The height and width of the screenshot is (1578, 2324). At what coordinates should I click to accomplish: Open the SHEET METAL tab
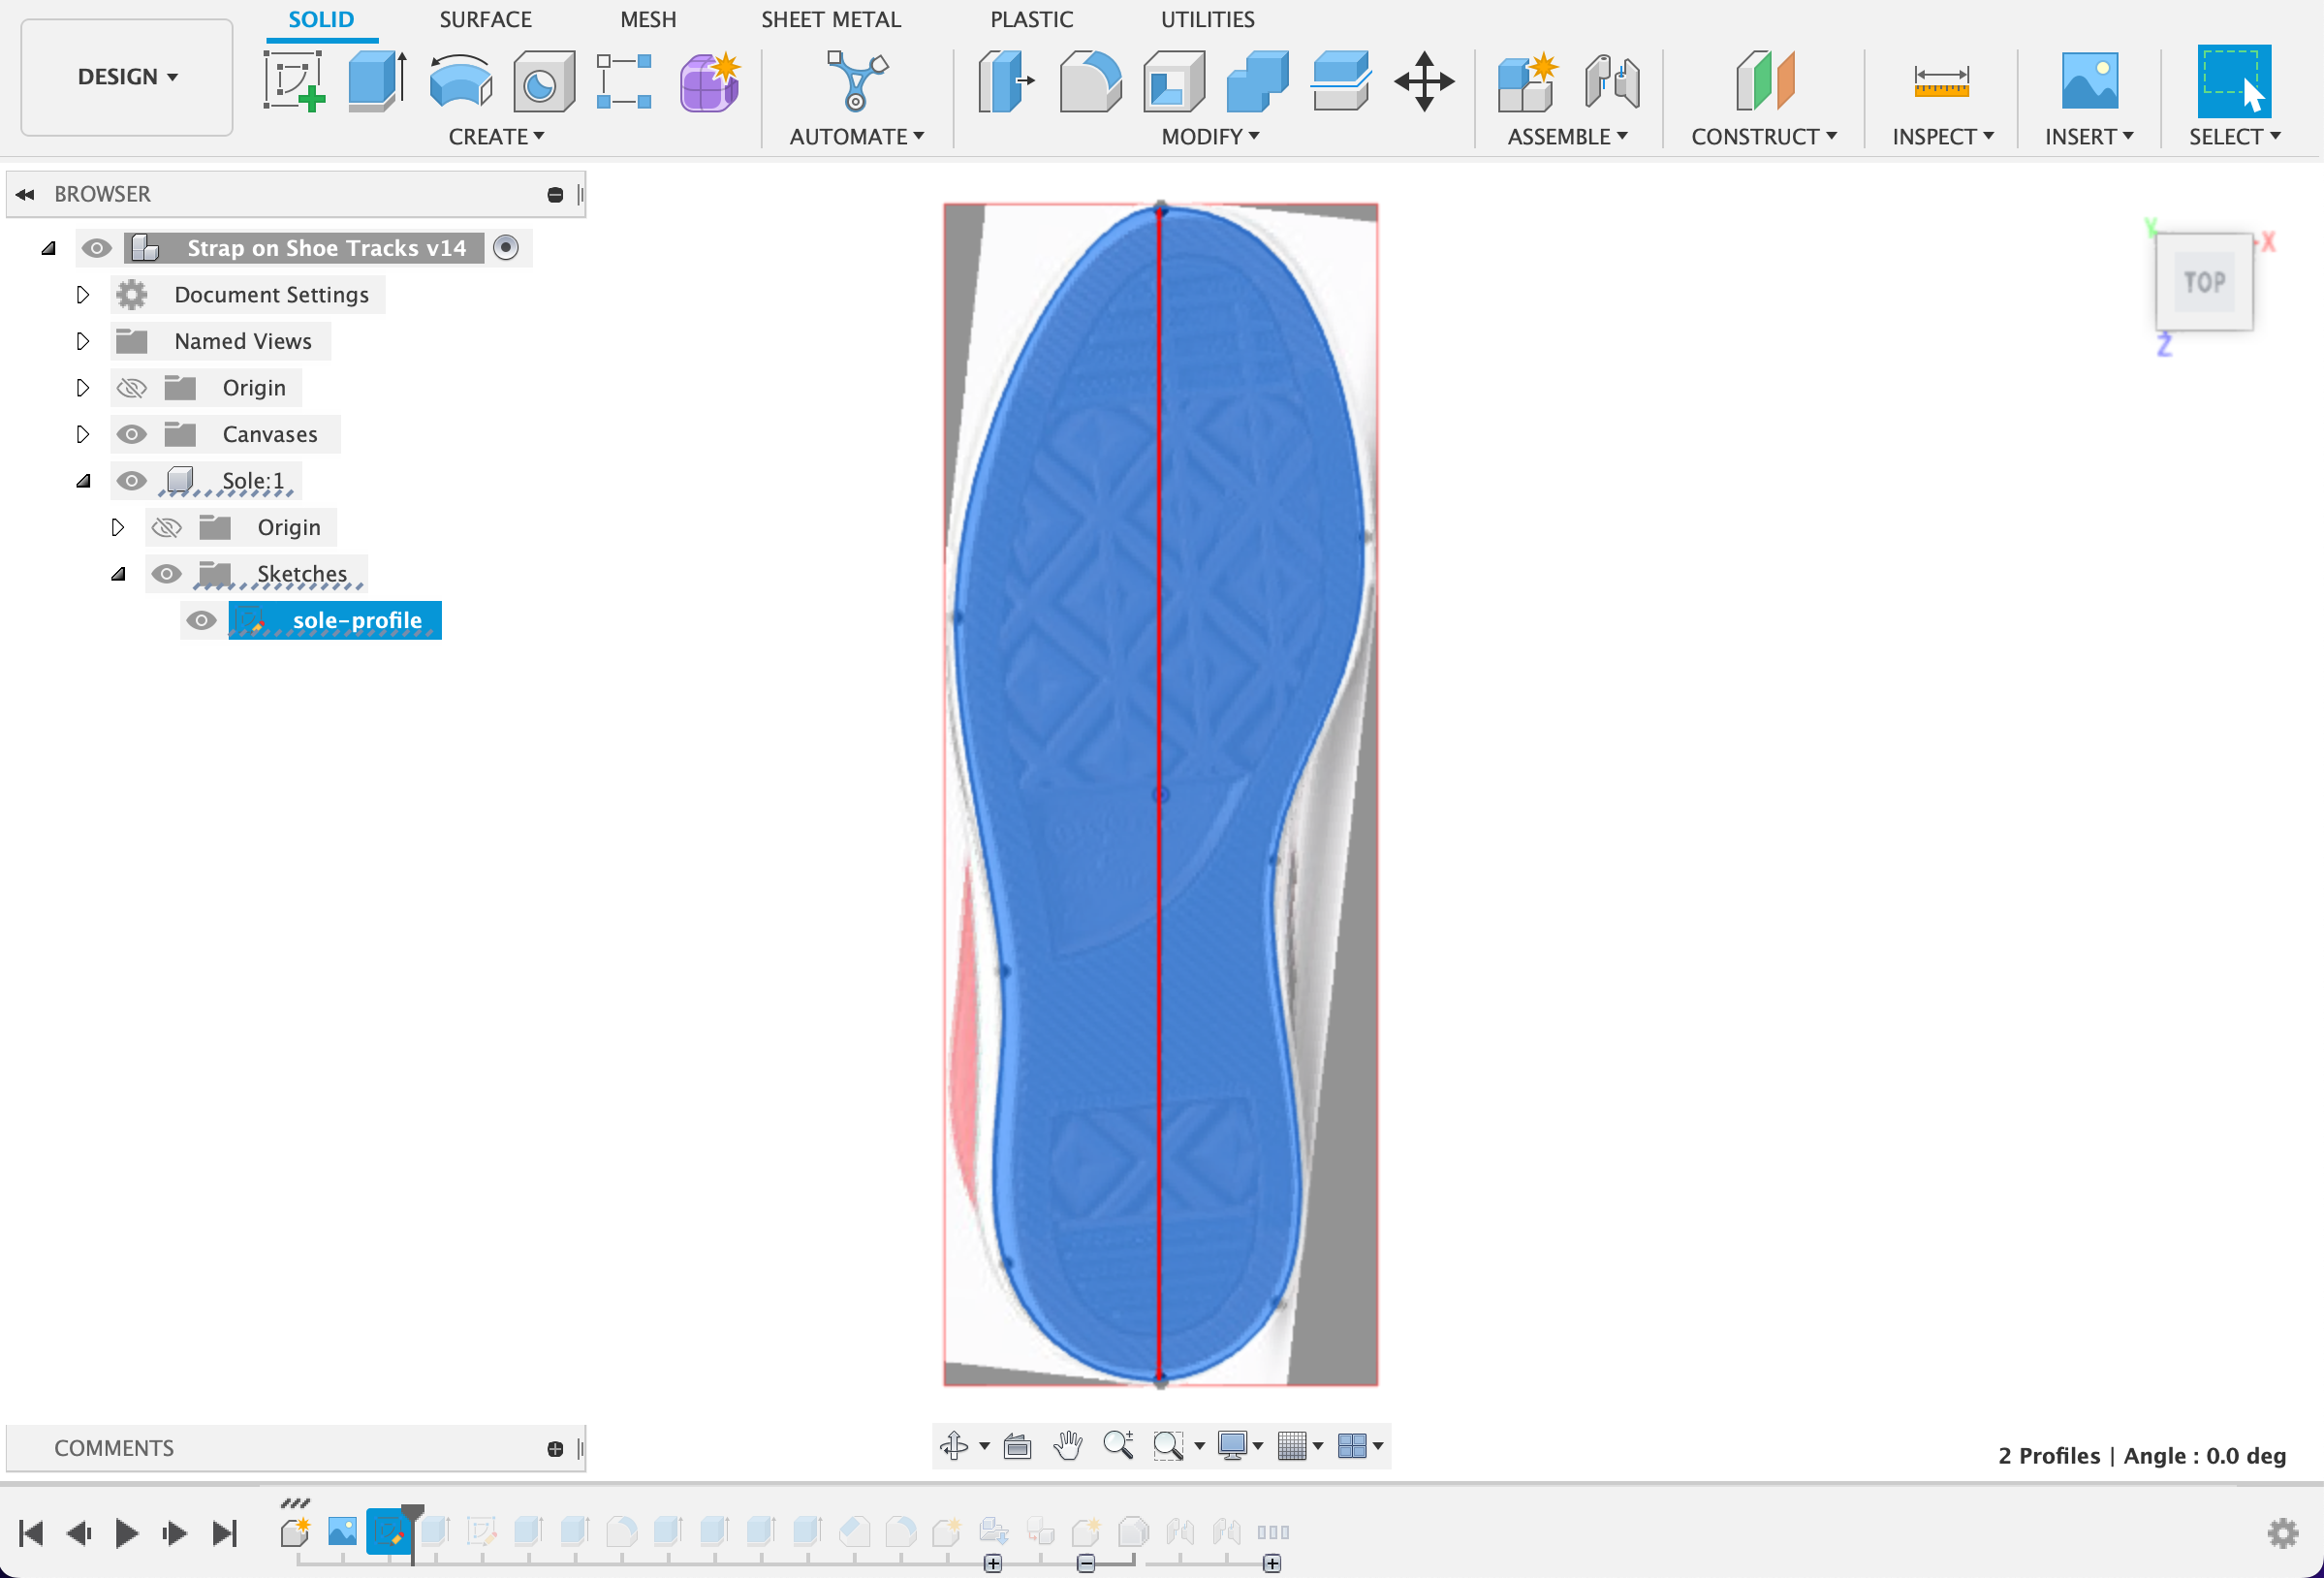click(x=830, y=19)
